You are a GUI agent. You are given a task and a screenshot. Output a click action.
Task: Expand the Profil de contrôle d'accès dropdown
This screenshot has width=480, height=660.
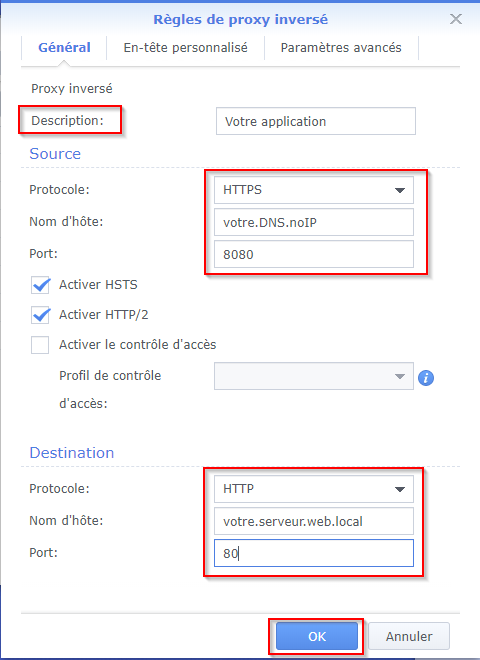point(314,376)
